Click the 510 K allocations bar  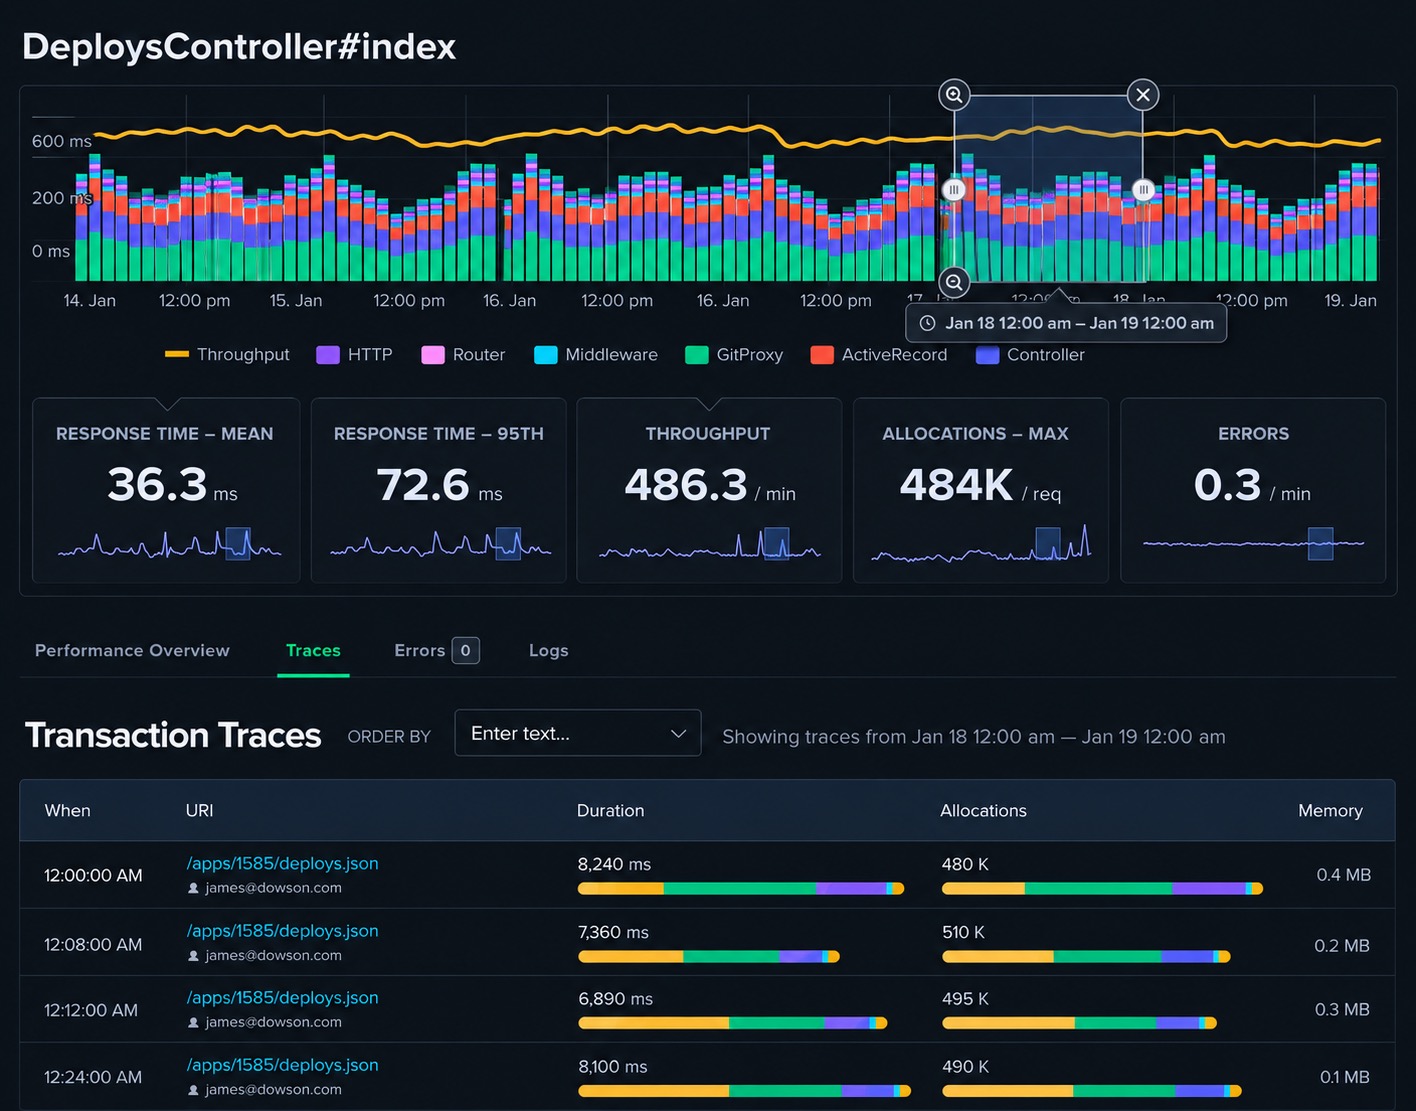pos(1086,957)
